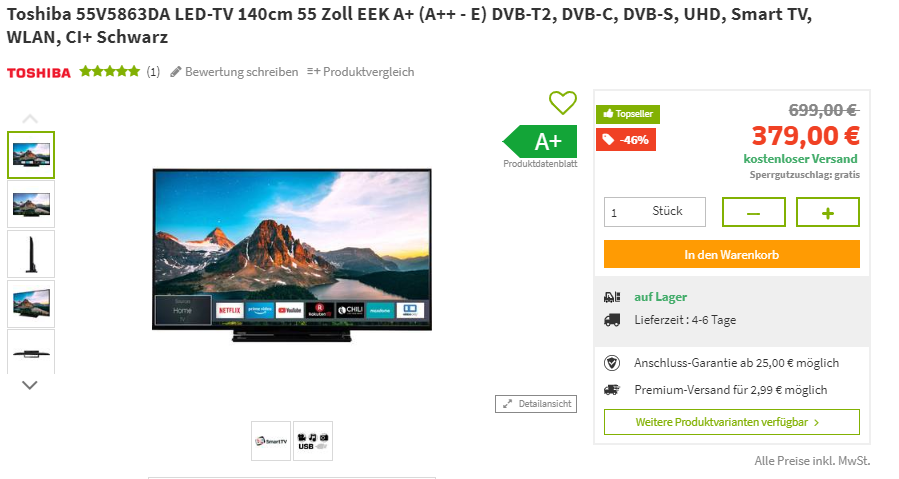Viewport: 899px width, 479px height.
Task: Add to cart via In den Warenkorb
Action: pyautogui.click(x=732, y=254)
